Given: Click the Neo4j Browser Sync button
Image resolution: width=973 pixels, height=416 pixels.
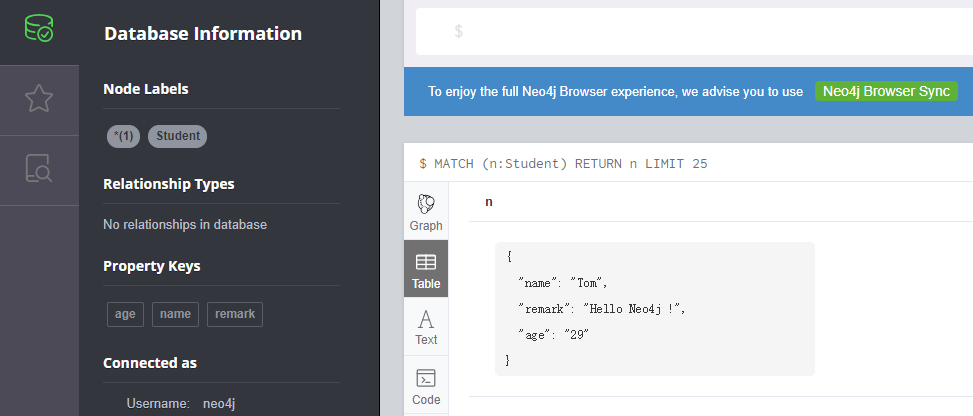Looking at the screenshot, I should (x=886, y=91).
